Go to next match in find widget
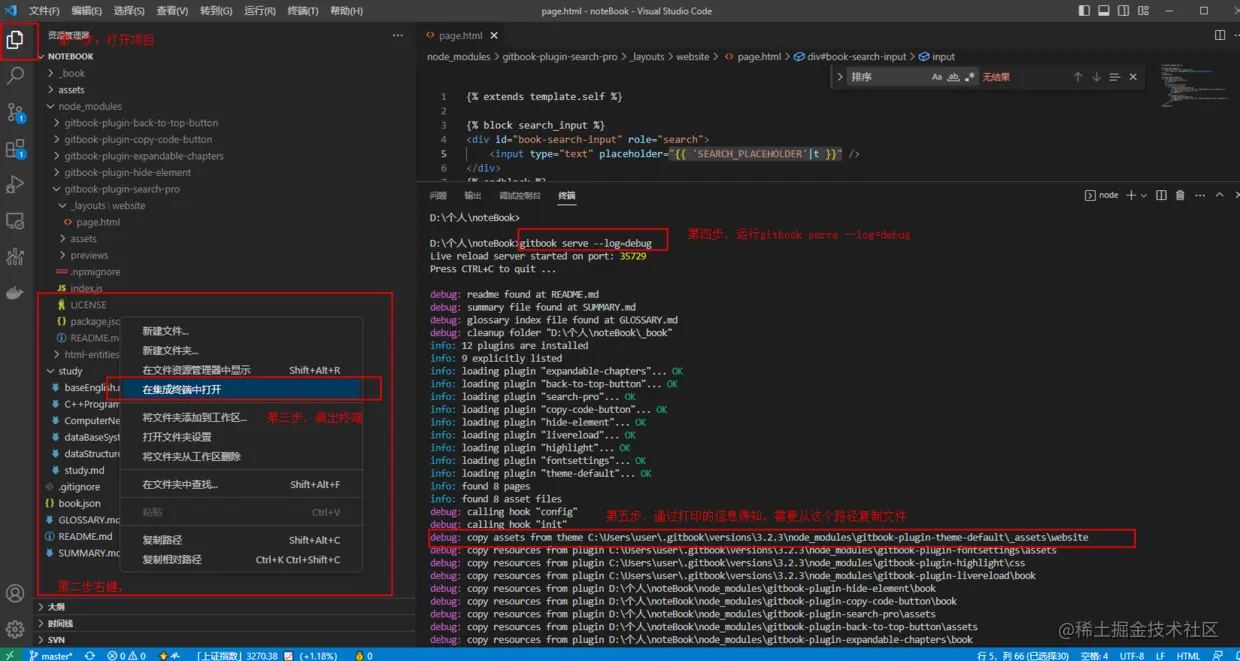The width and height of the screenshot is (1240, 661). click(x=1096, y=77)
